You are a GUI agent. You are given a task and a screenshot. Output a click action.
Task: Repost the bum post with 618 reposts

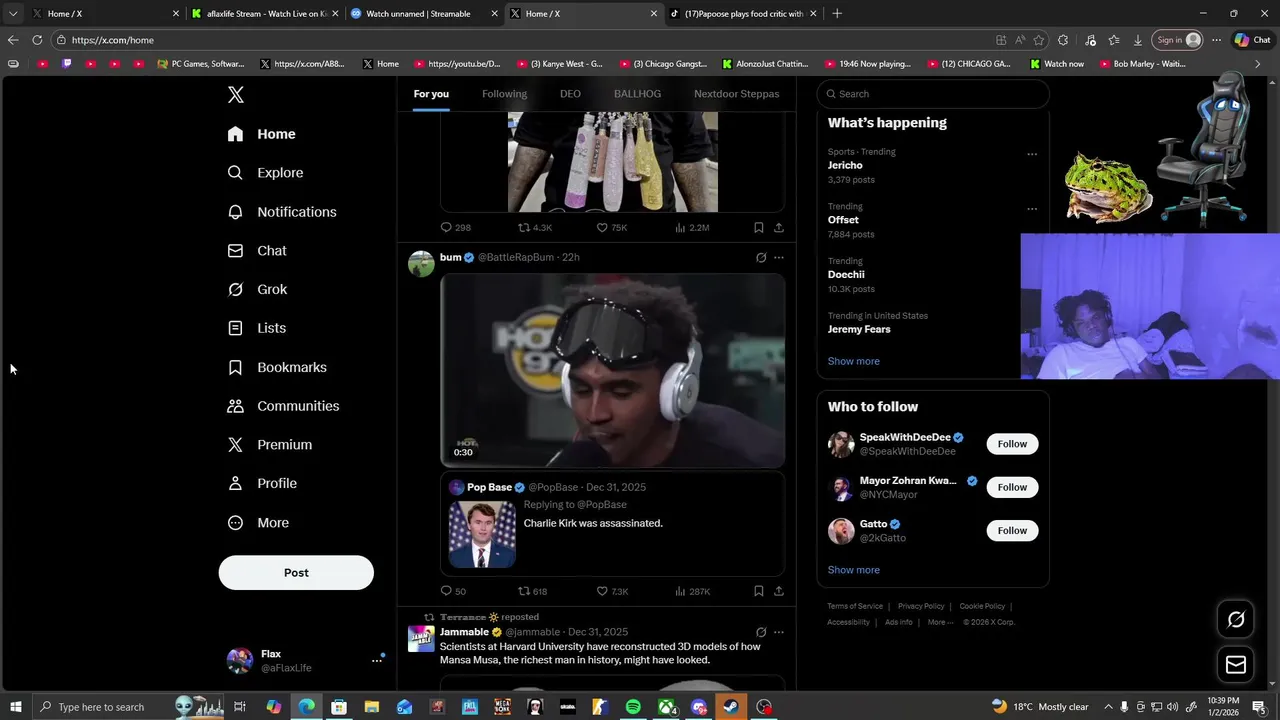click(x=532, y=591)
